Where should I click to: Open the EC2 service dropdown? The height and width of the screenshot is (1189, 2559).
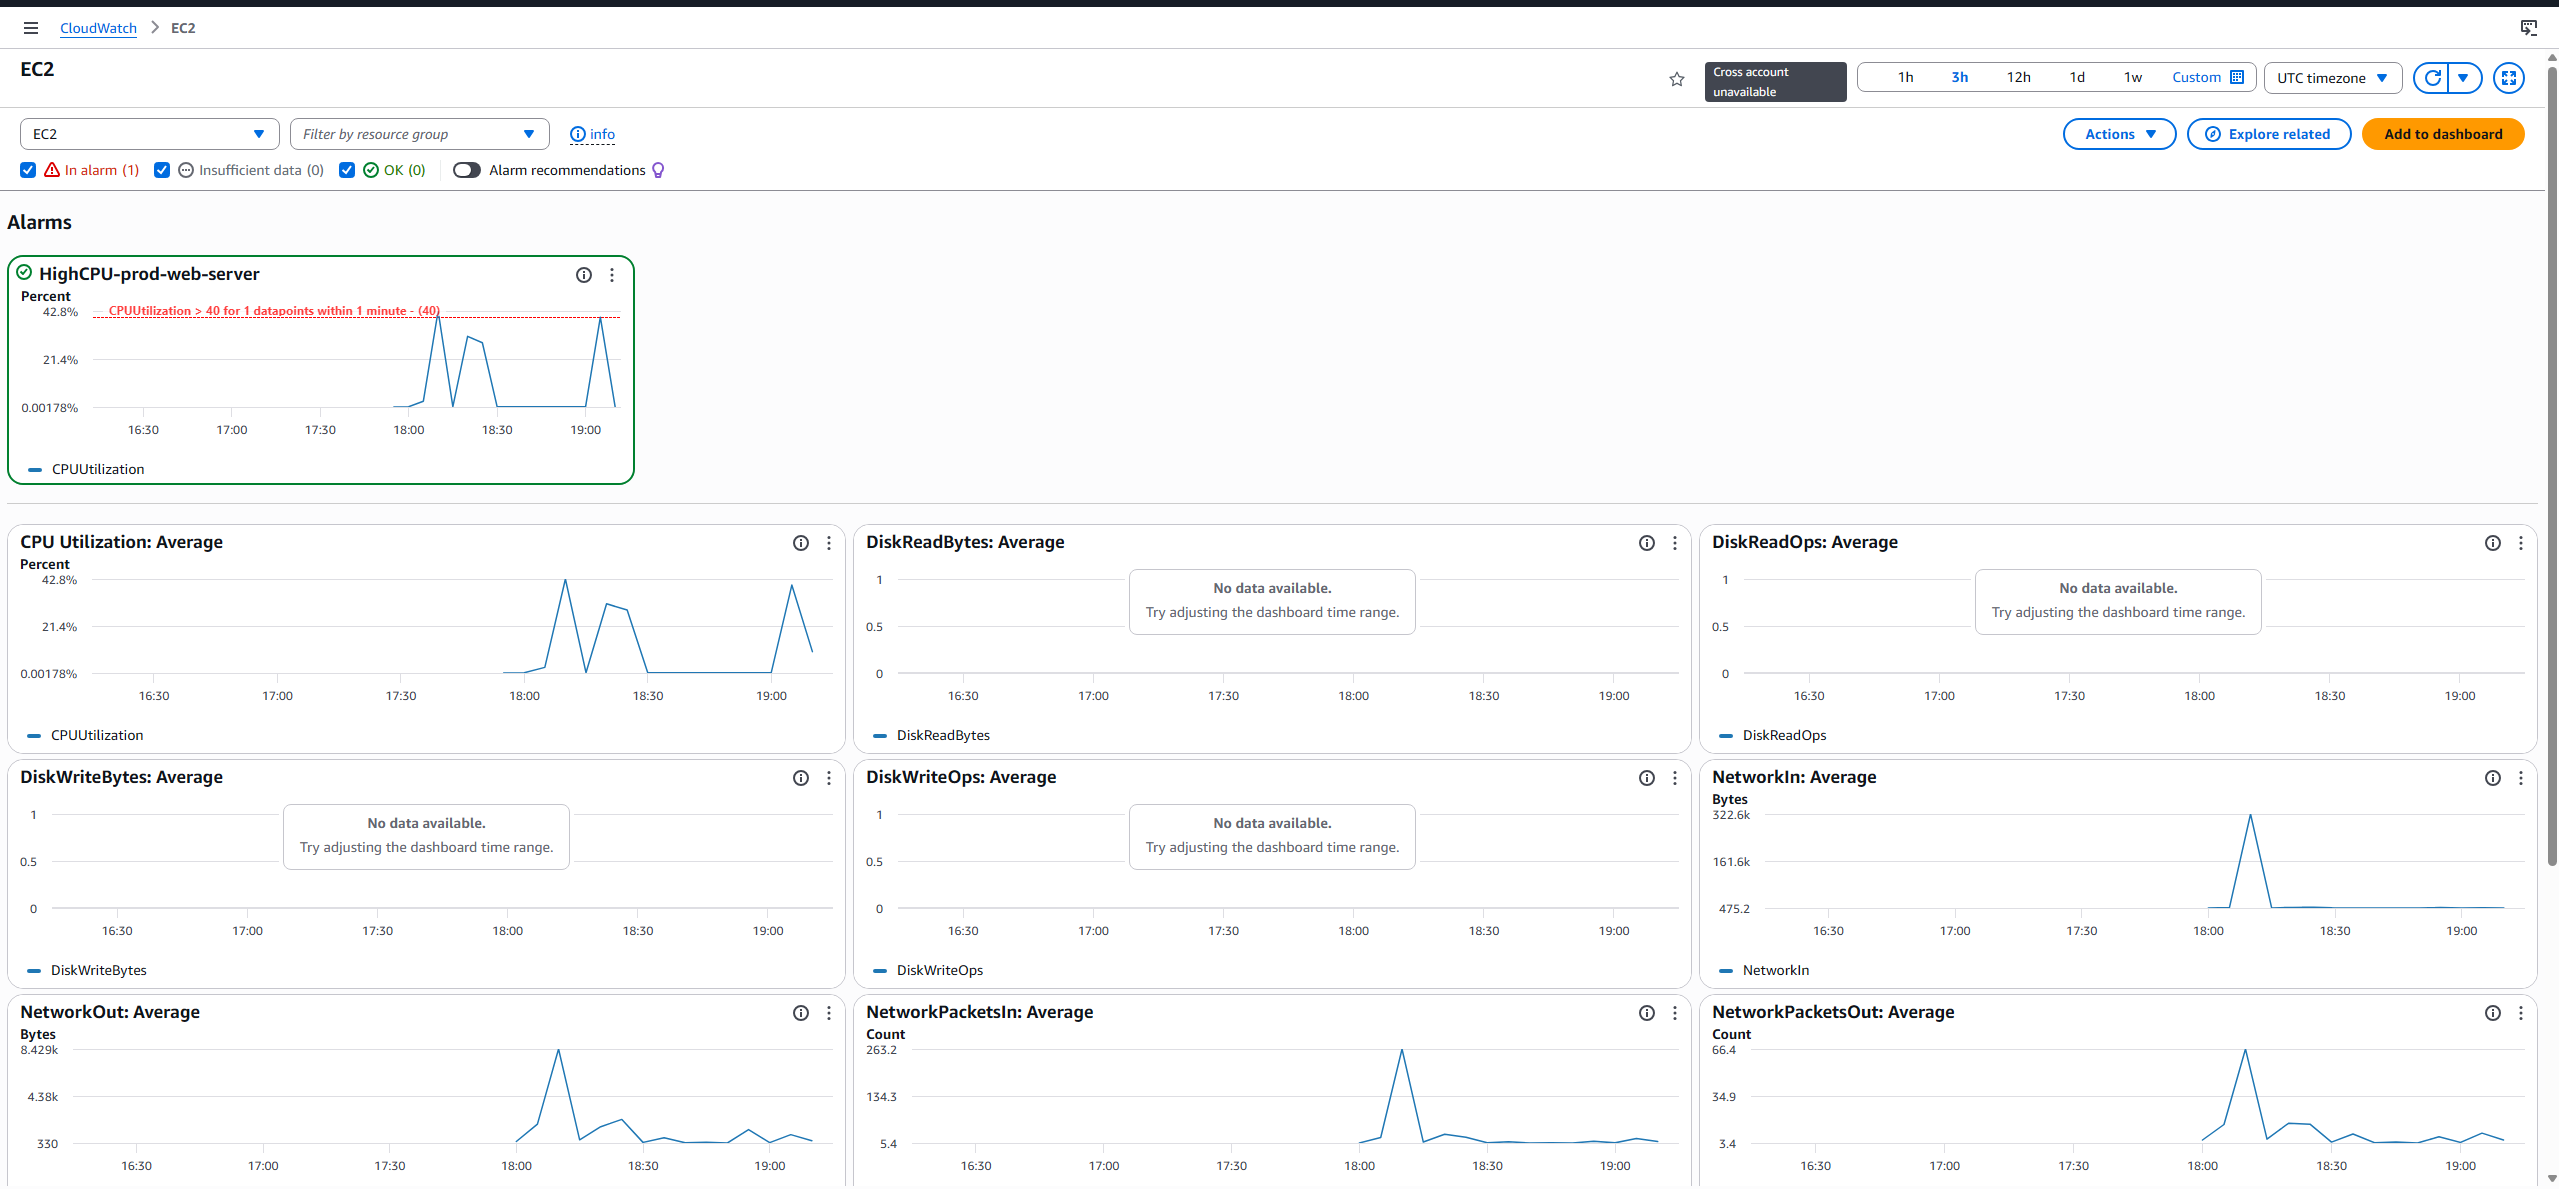[x=148, y=134]
